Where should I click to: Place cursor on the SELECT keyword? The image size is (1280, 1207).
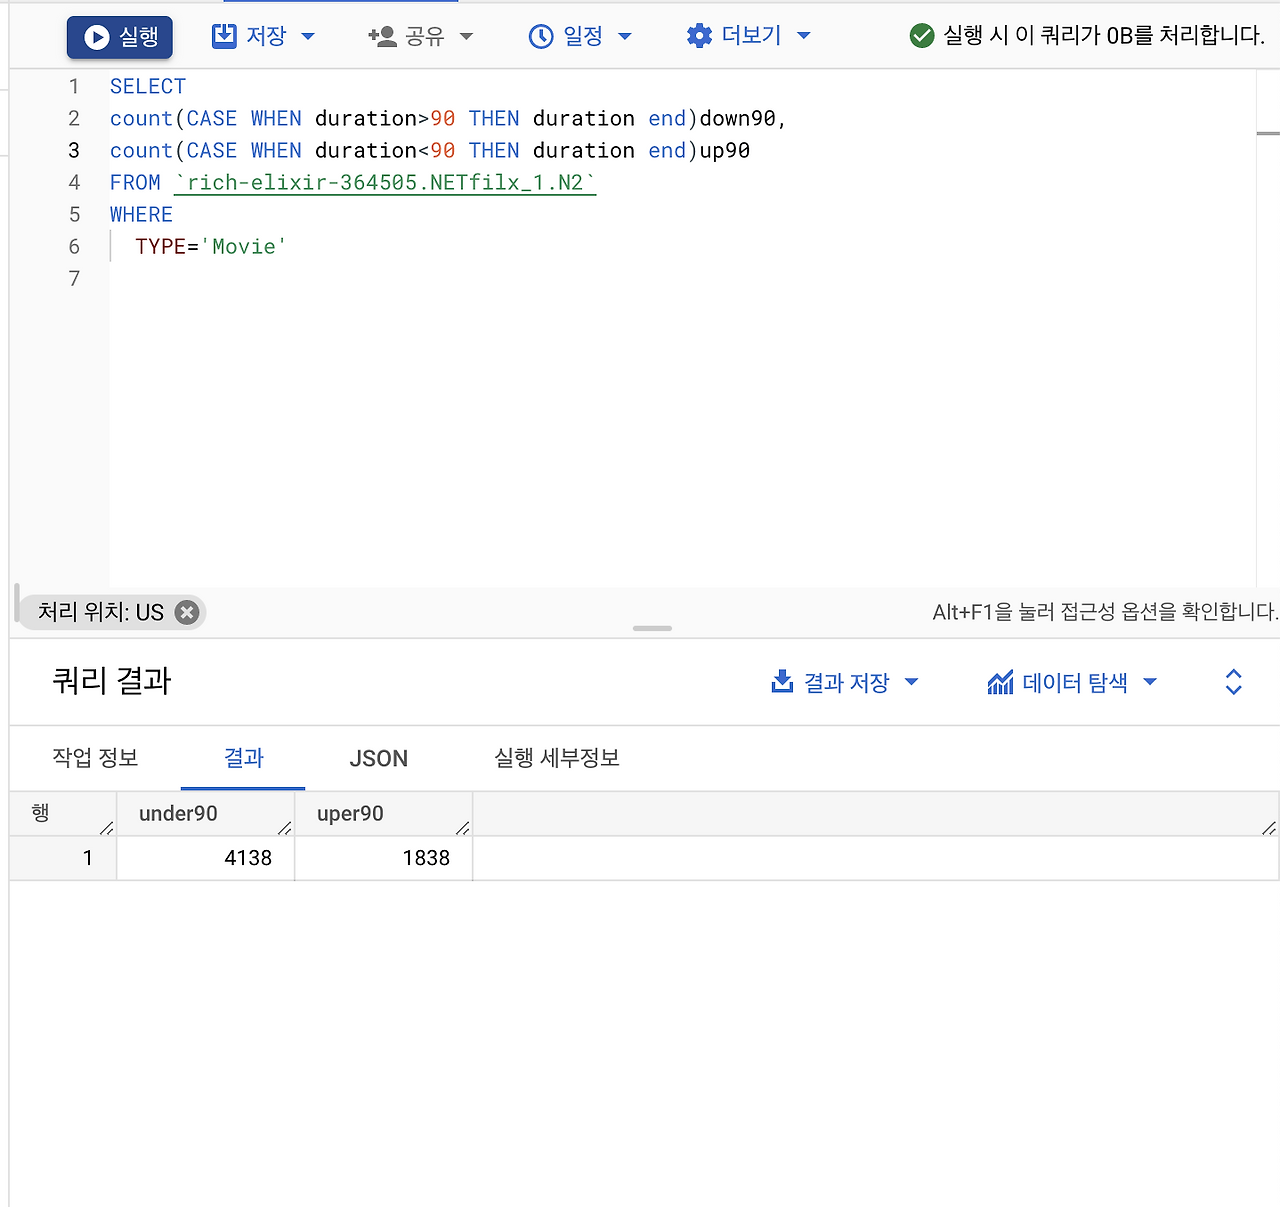coord(148,87)
